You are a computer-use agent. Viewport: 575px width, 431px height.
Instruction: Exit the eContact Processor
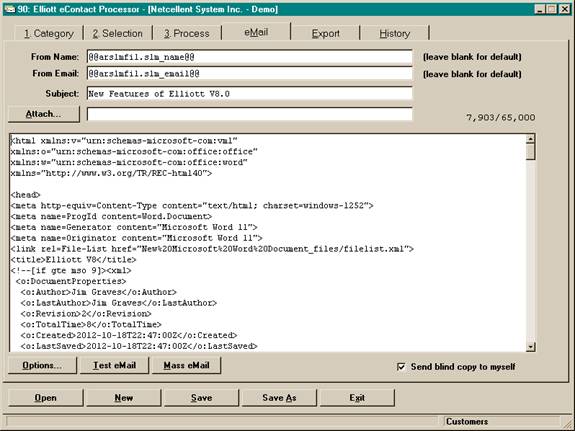tap(357, 398)
